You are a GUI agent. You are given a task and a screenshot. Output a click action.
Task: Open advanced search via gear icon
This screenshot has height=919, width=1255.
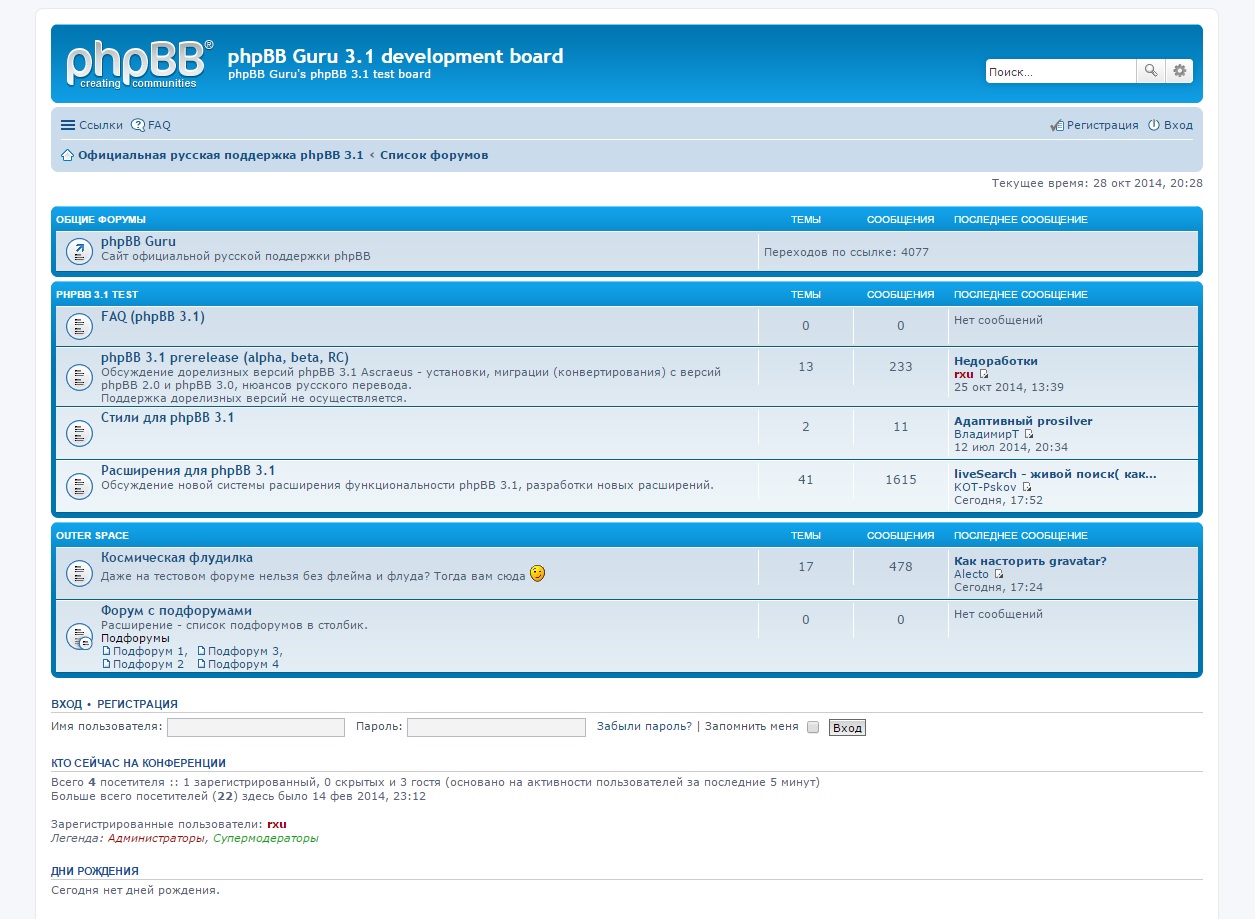pos(1179,71)
